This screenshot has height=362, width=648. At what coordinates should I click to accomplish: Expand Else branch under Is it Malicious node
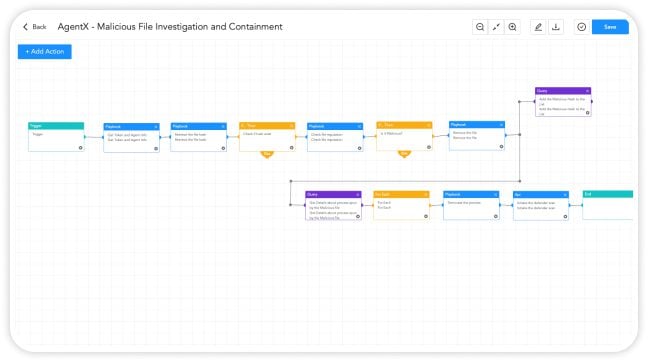coord(404,154)
